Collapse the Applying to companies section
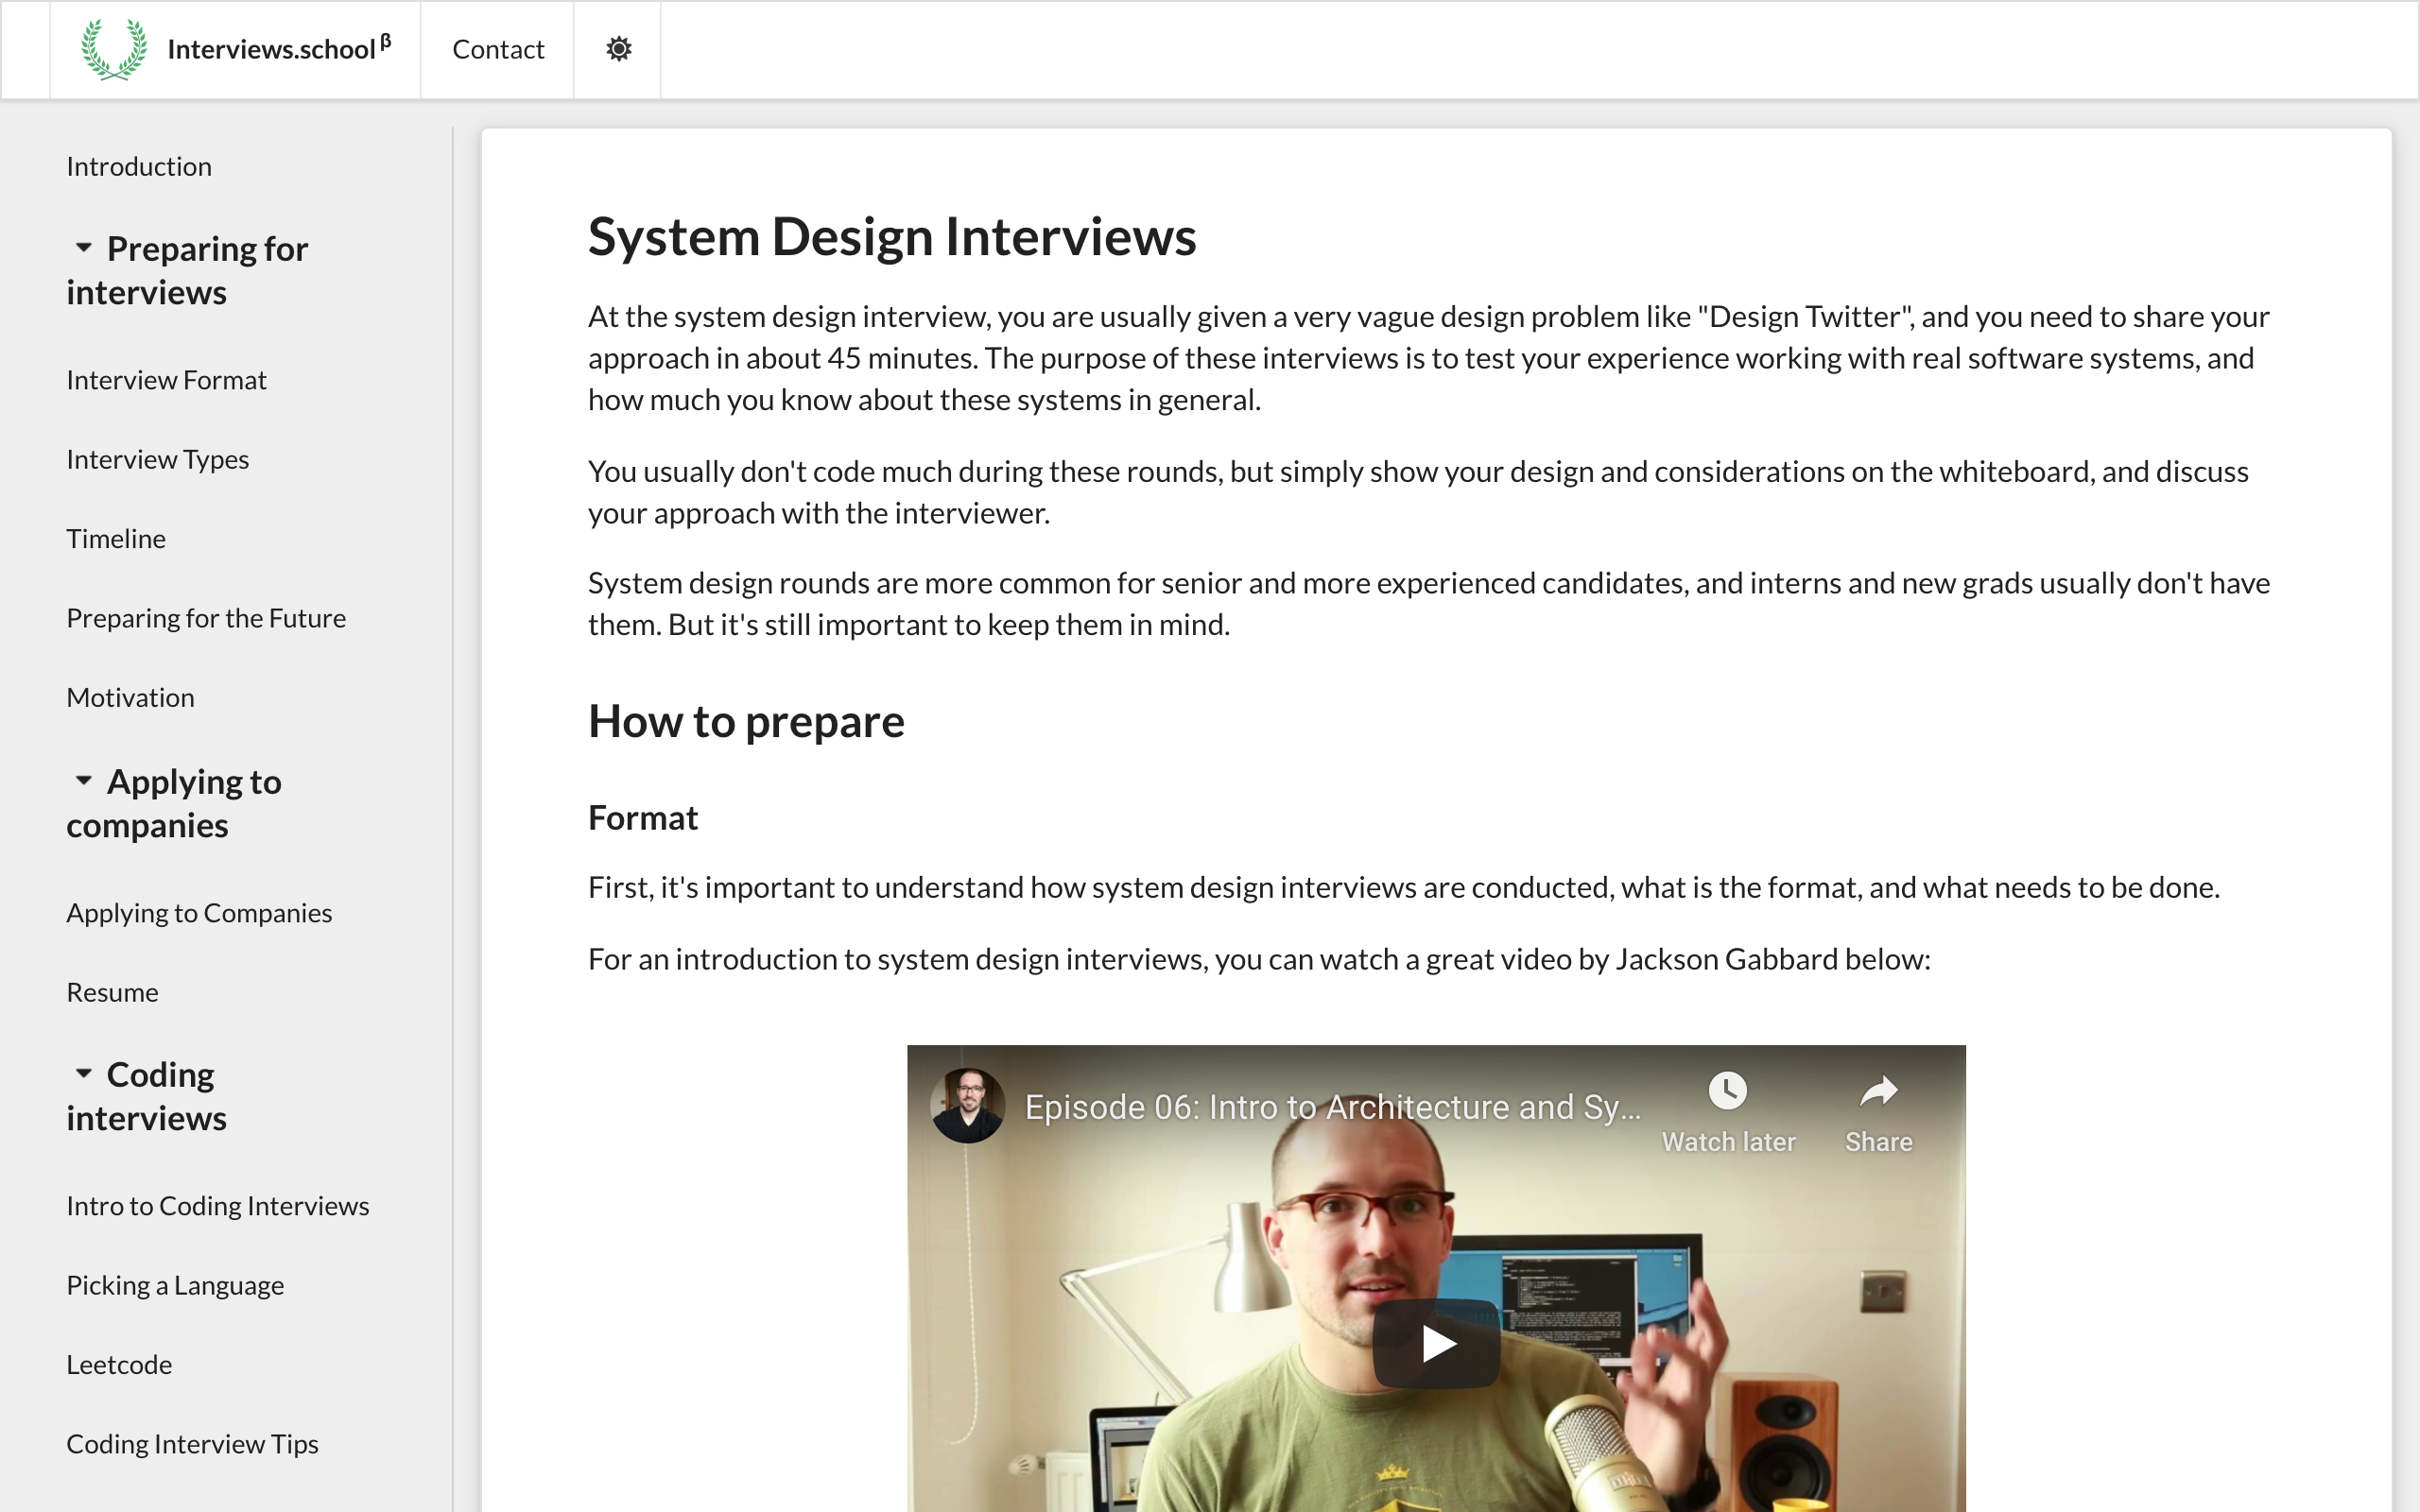The height and width of the screenshot is (1512, 2420). coord(84,779)
